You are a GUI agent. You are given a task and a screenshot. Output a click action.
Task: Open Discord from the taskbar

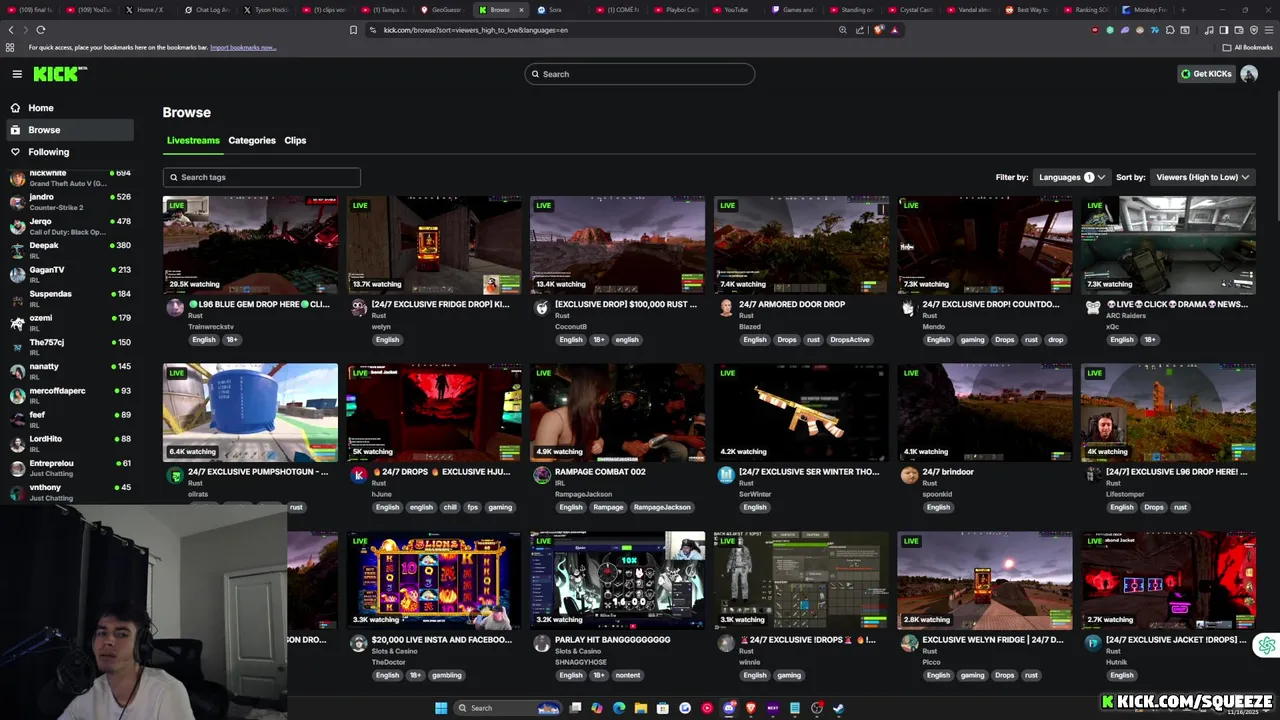[729, 708]
